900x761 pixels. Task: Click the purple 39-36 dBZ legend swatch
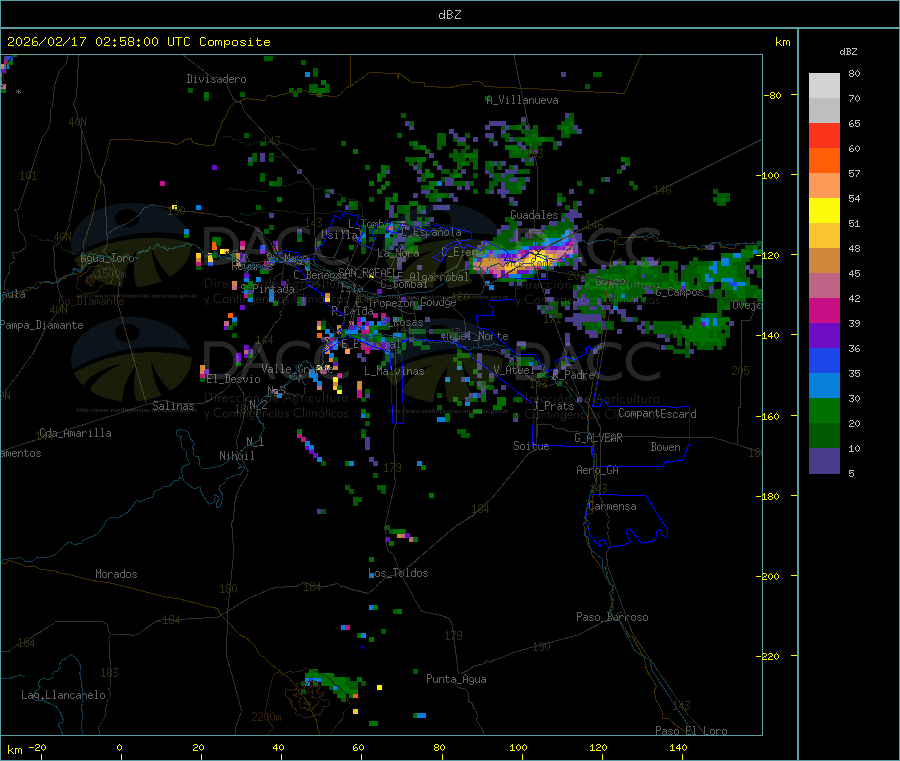tap(824, 336)
